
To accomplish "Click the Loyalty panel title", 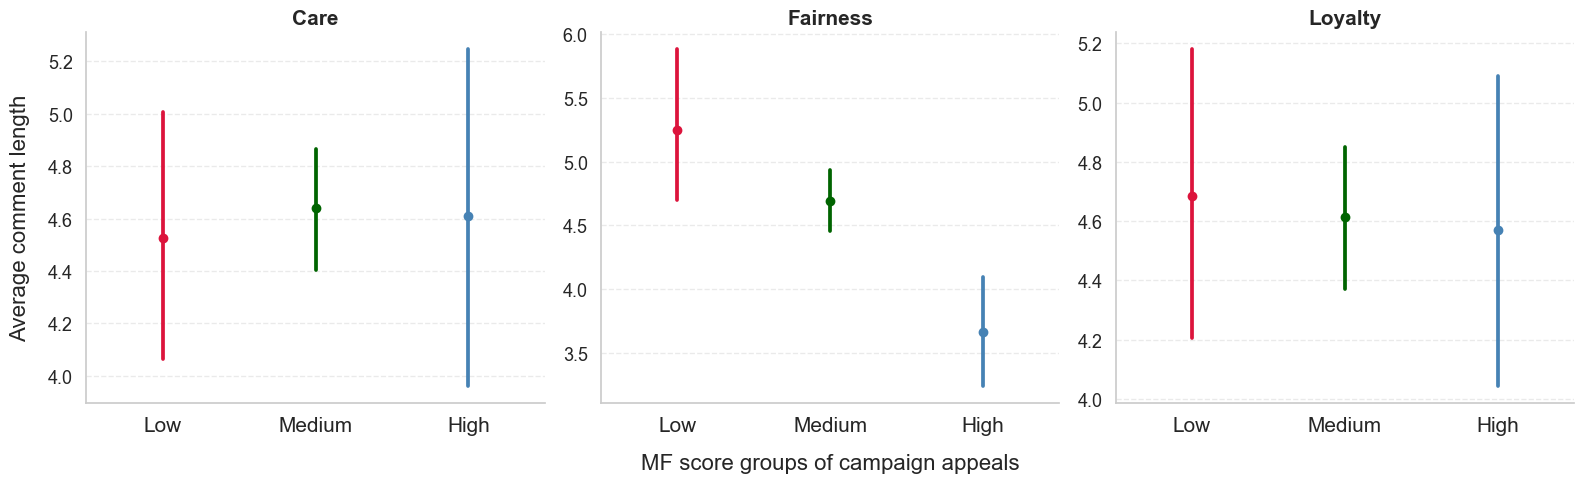I will click(1344, 18).
